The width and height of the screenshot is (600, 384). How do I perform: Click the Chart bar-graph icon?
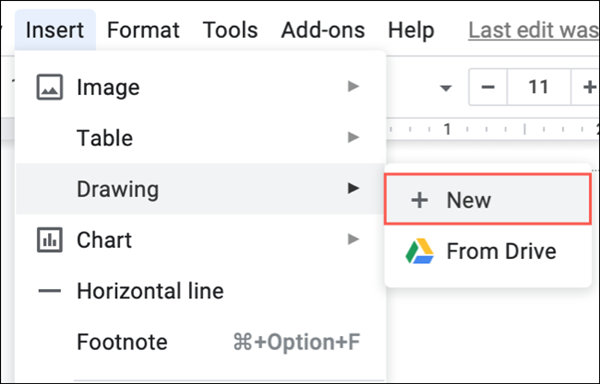click(50, 240)
